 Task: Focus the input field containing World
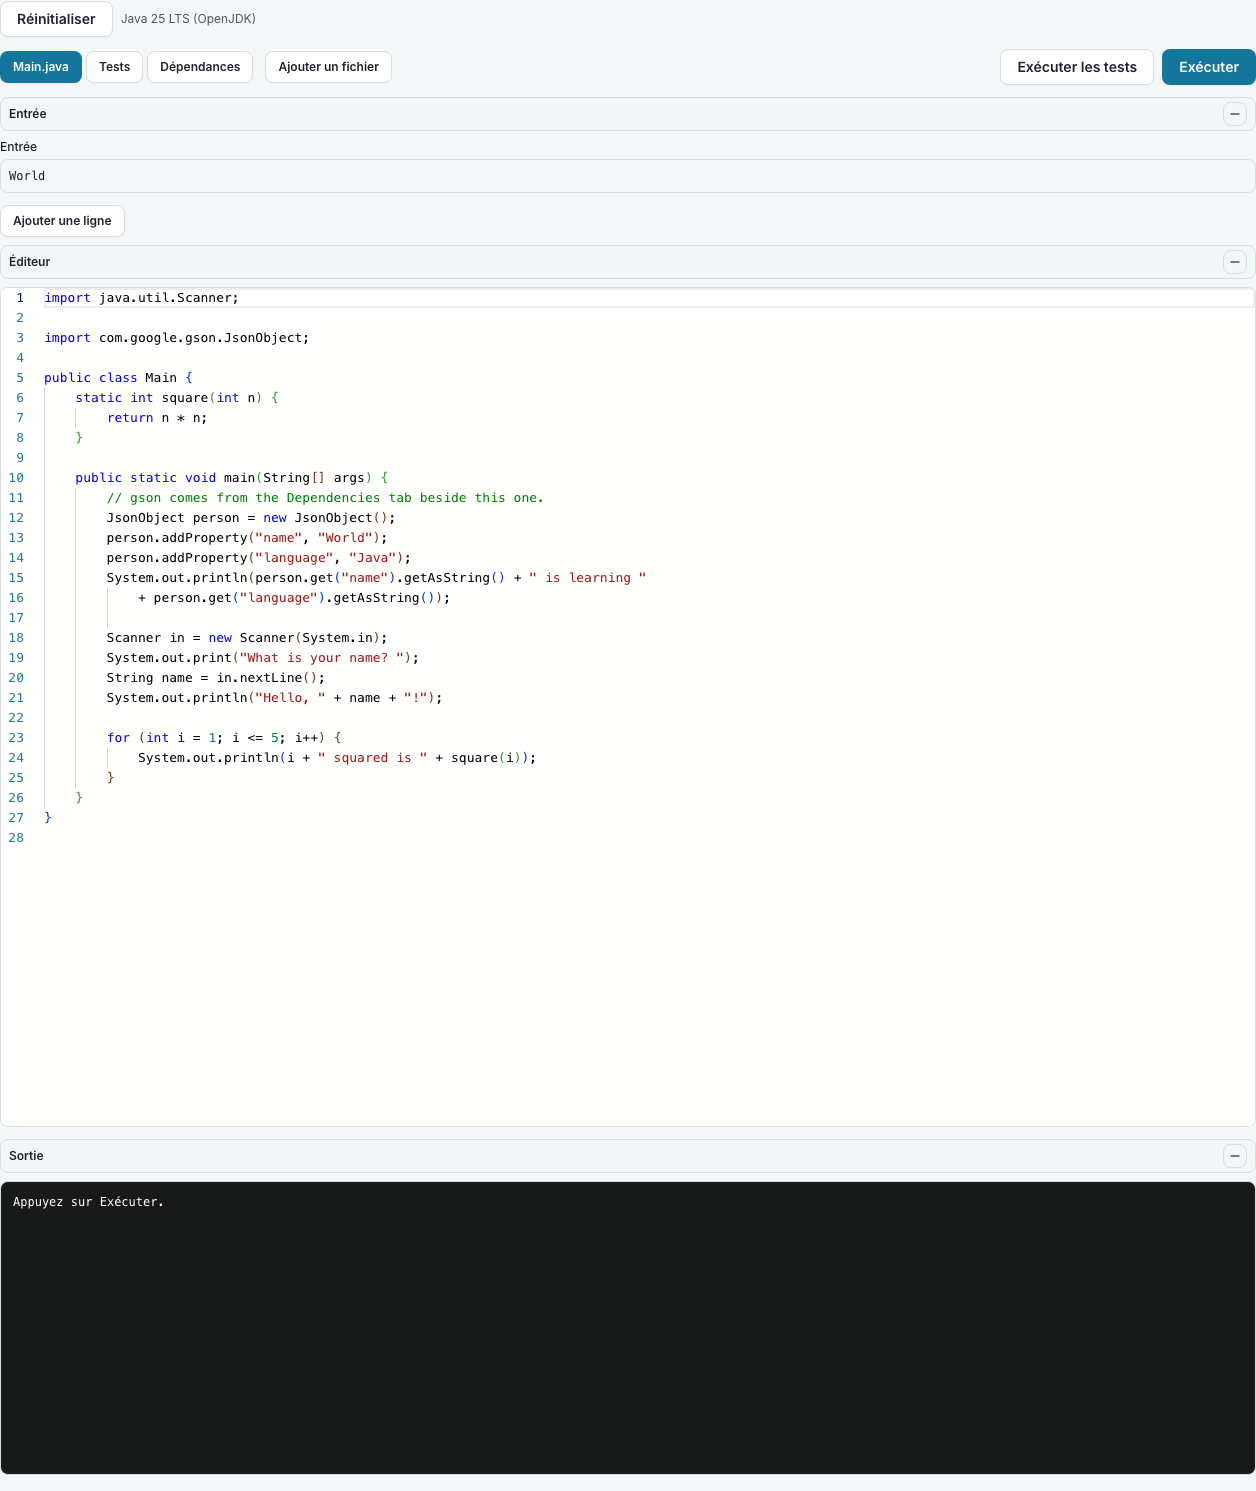click(628, 176)
